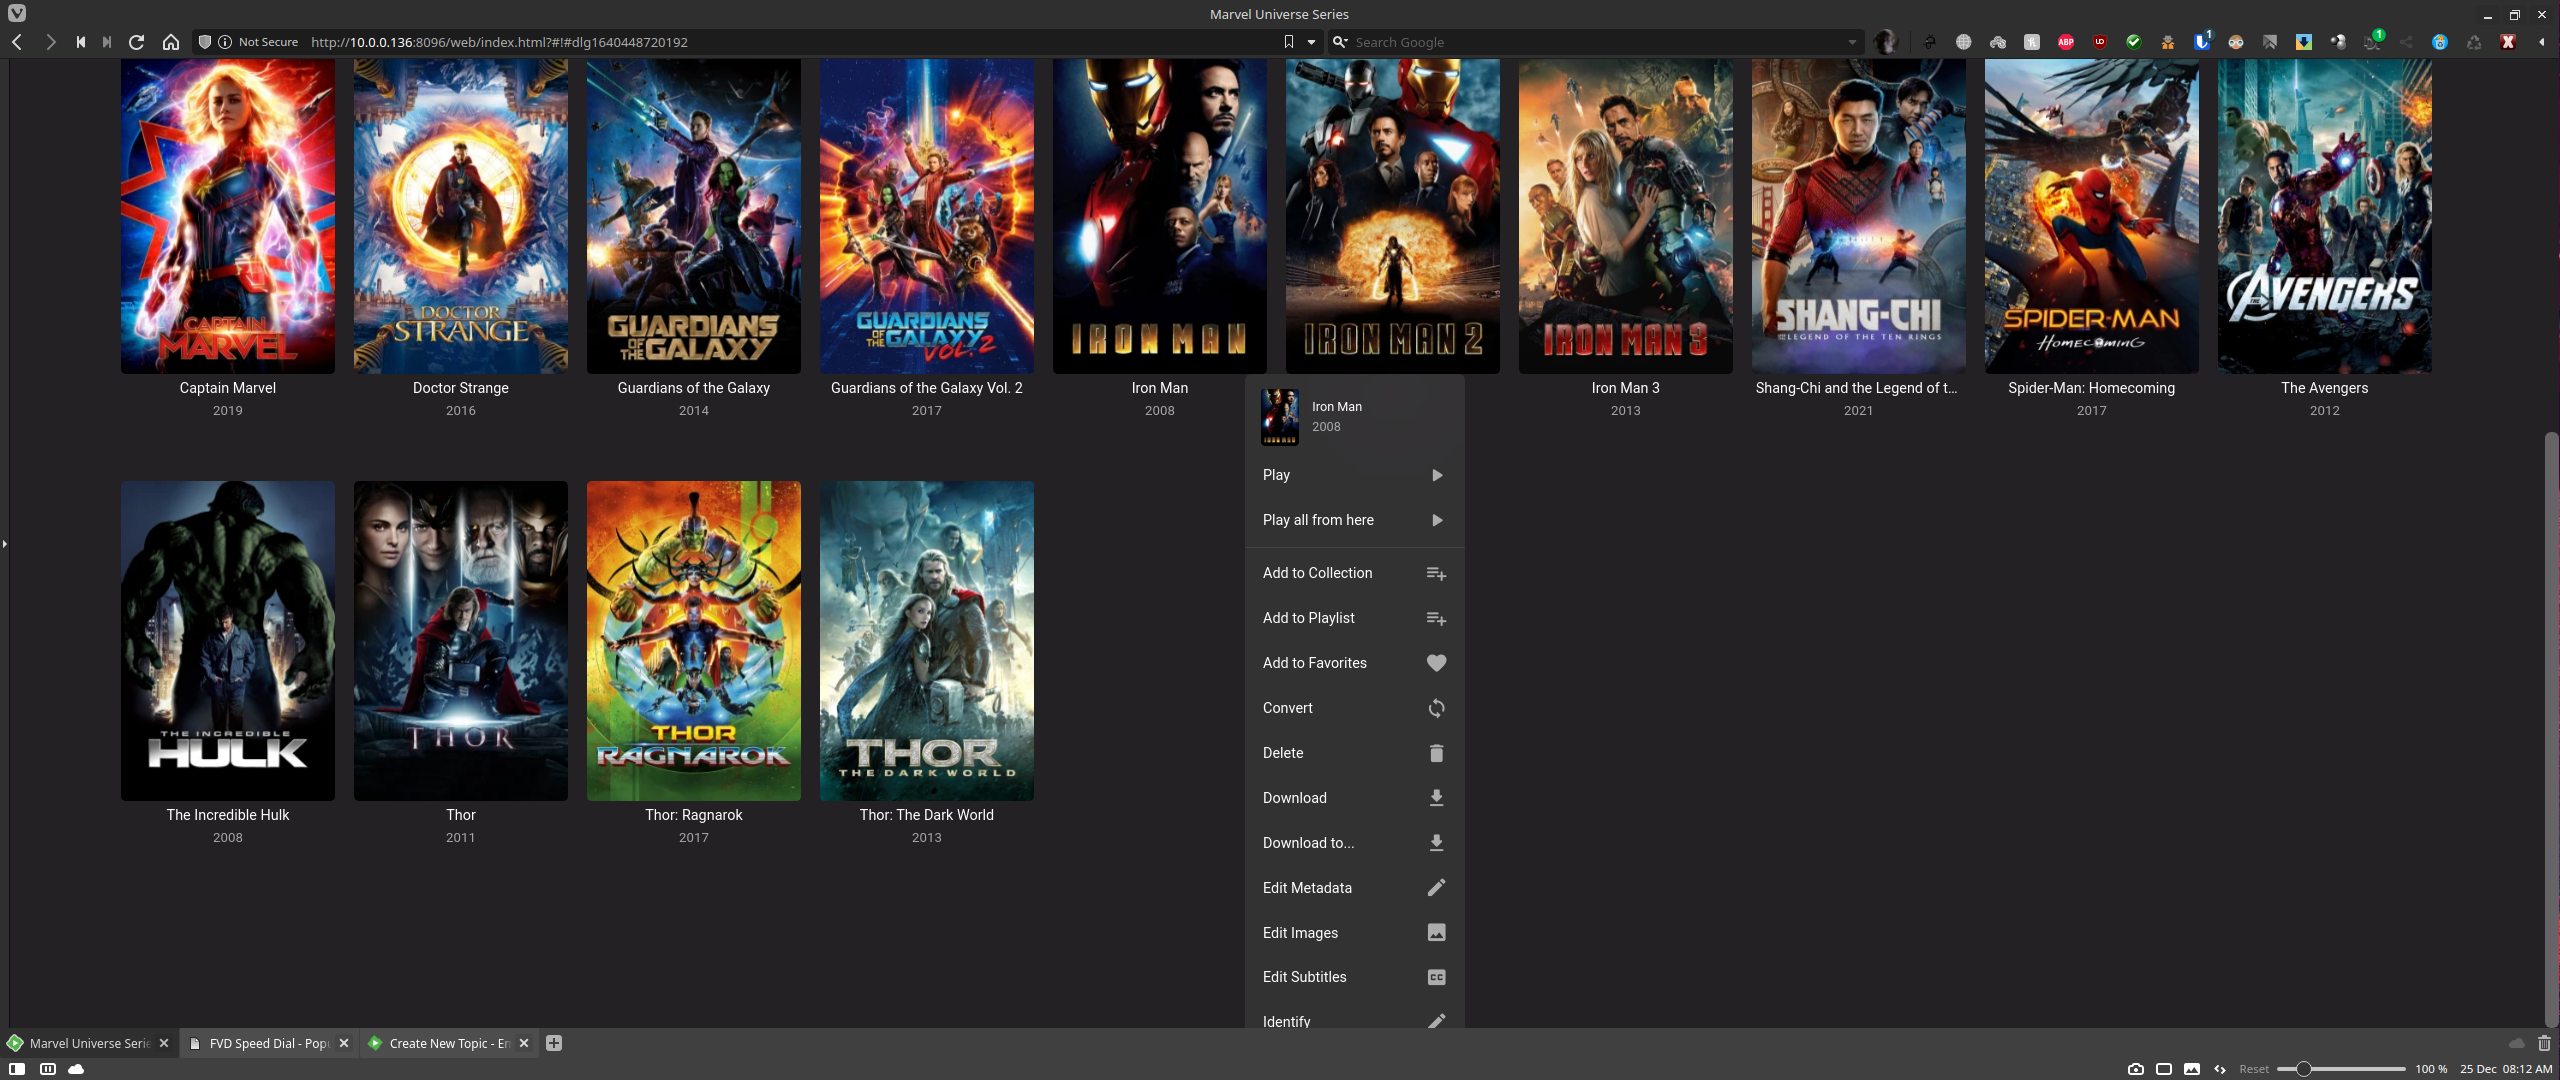The height and width of the screenshot is (1080, 2560).
Task: Click the Add to Collection plus-list icon
Action: pos(1436,573)
